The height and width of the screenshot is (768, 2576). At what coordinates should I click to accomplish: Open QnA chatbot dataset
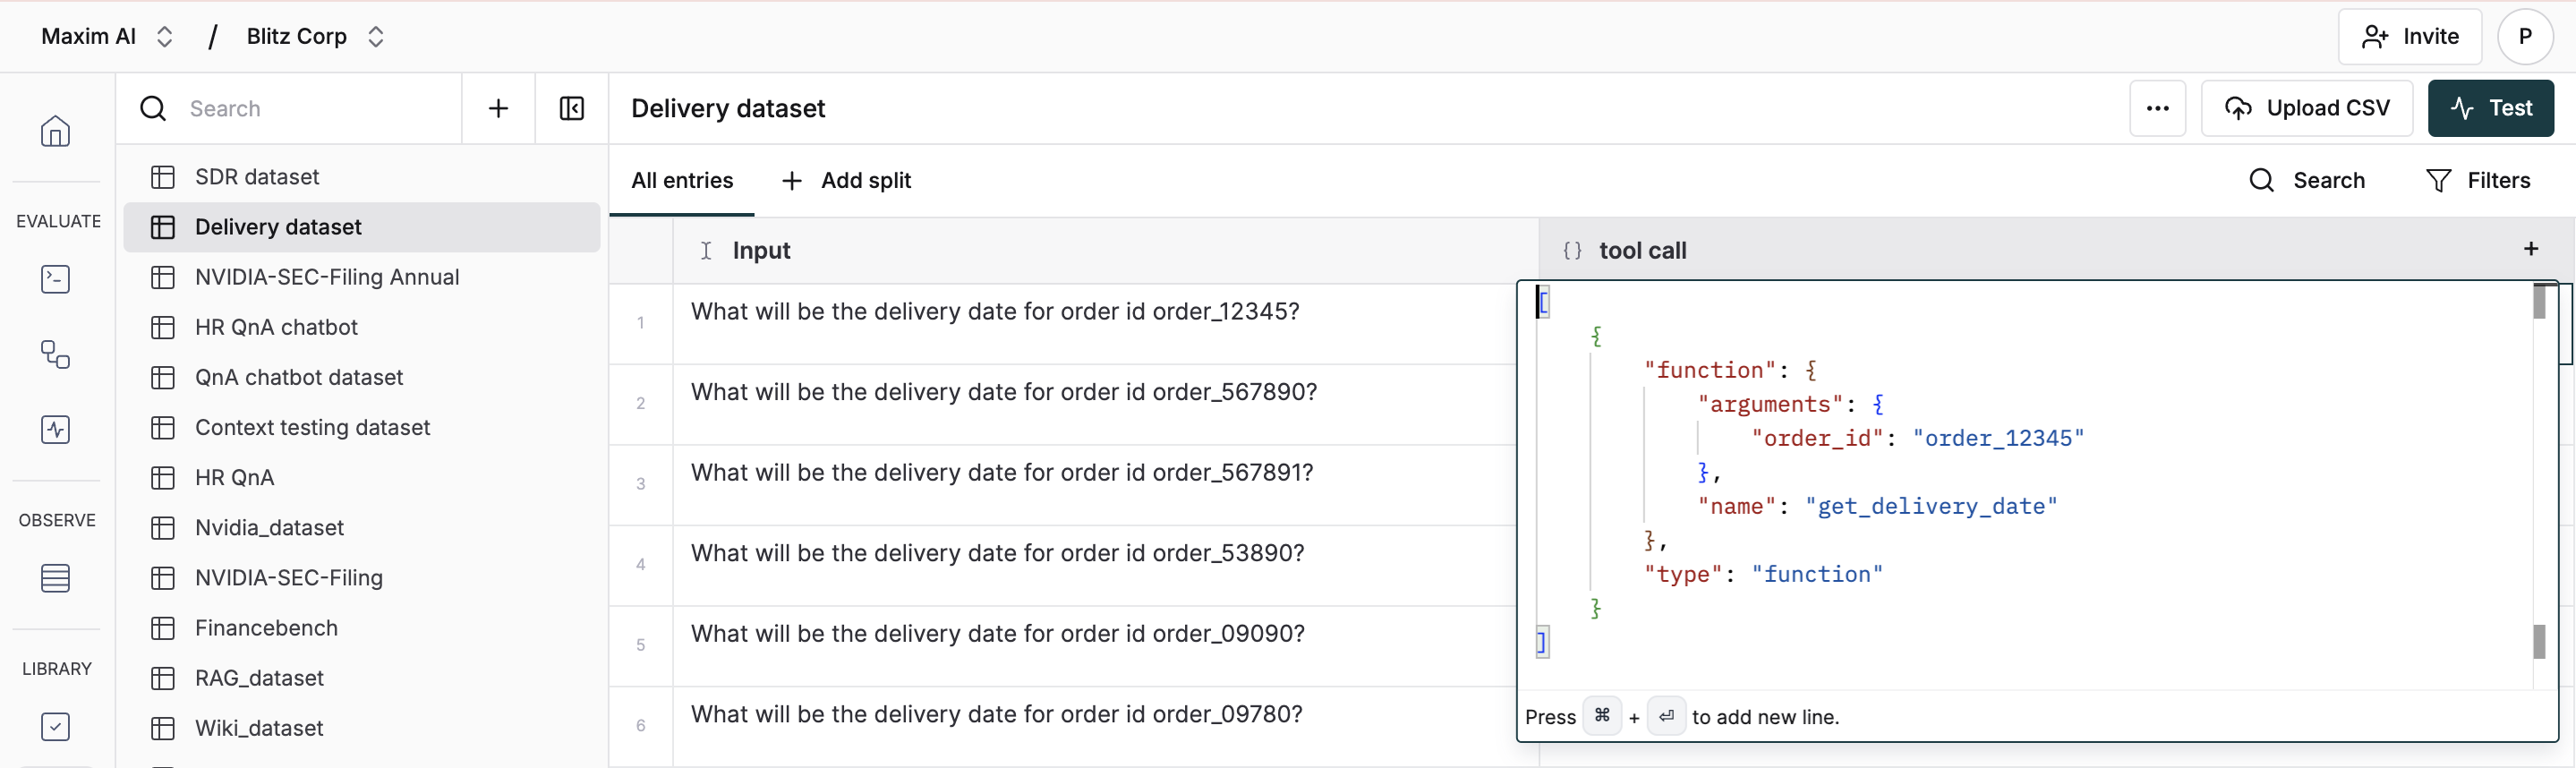click(x=361, y=377)
